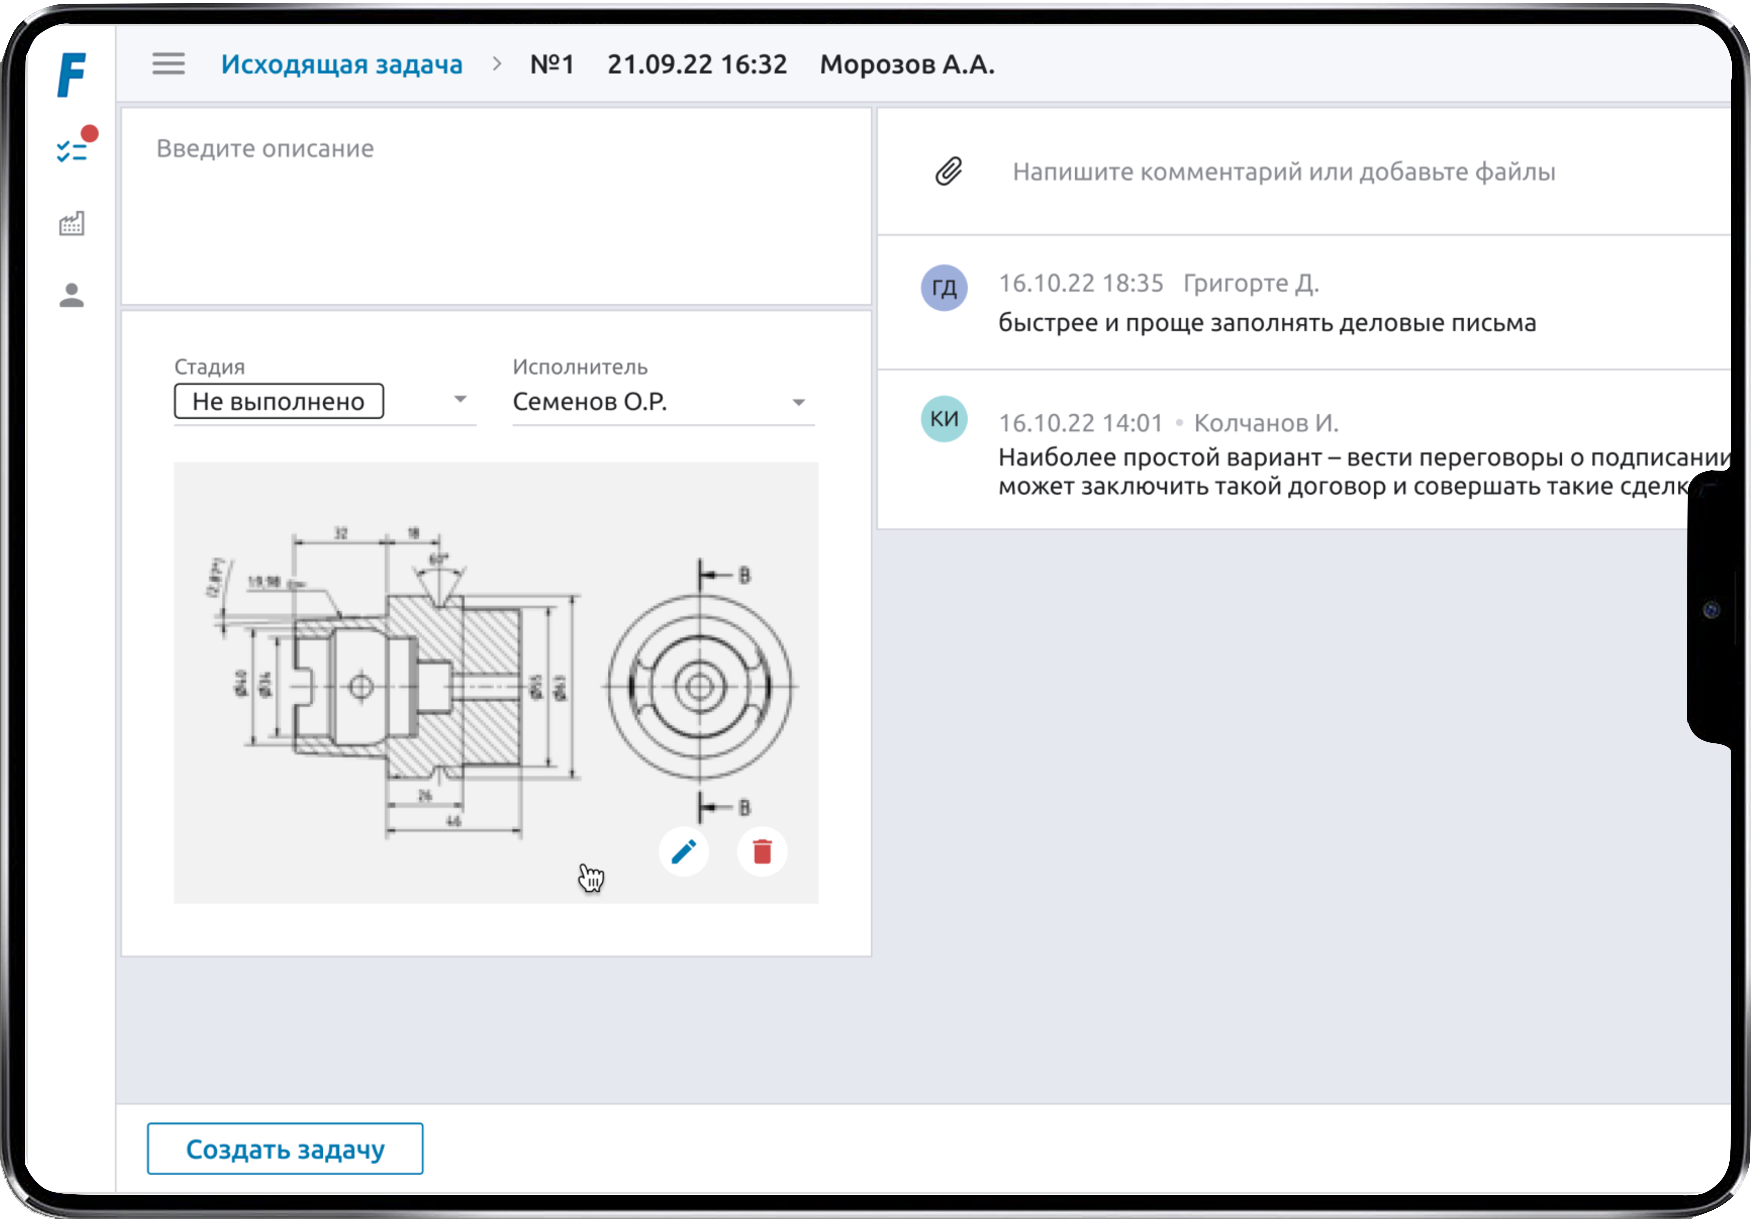This screenshot has height=1219, width=1753.
Task: Toggle the hamburger menu
Action: coord(168,64)
